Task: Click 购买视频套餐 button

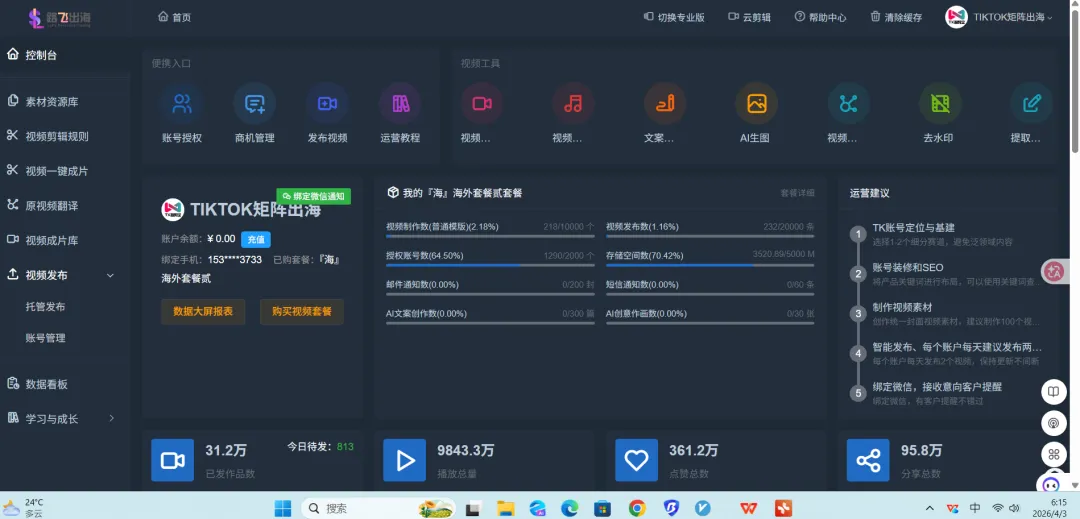Action: pos(302,312)
